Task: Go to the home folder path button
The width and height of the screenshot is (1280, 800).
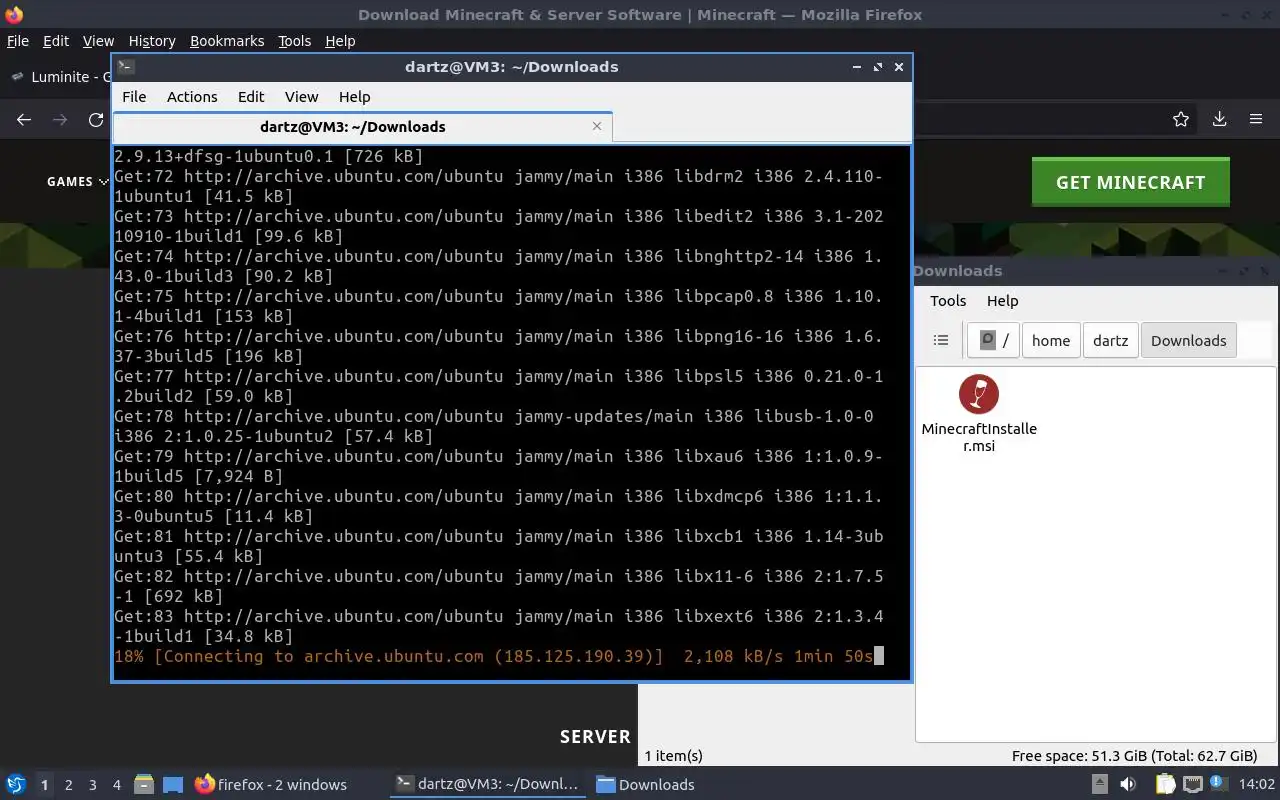Action: coord(1051,340)
